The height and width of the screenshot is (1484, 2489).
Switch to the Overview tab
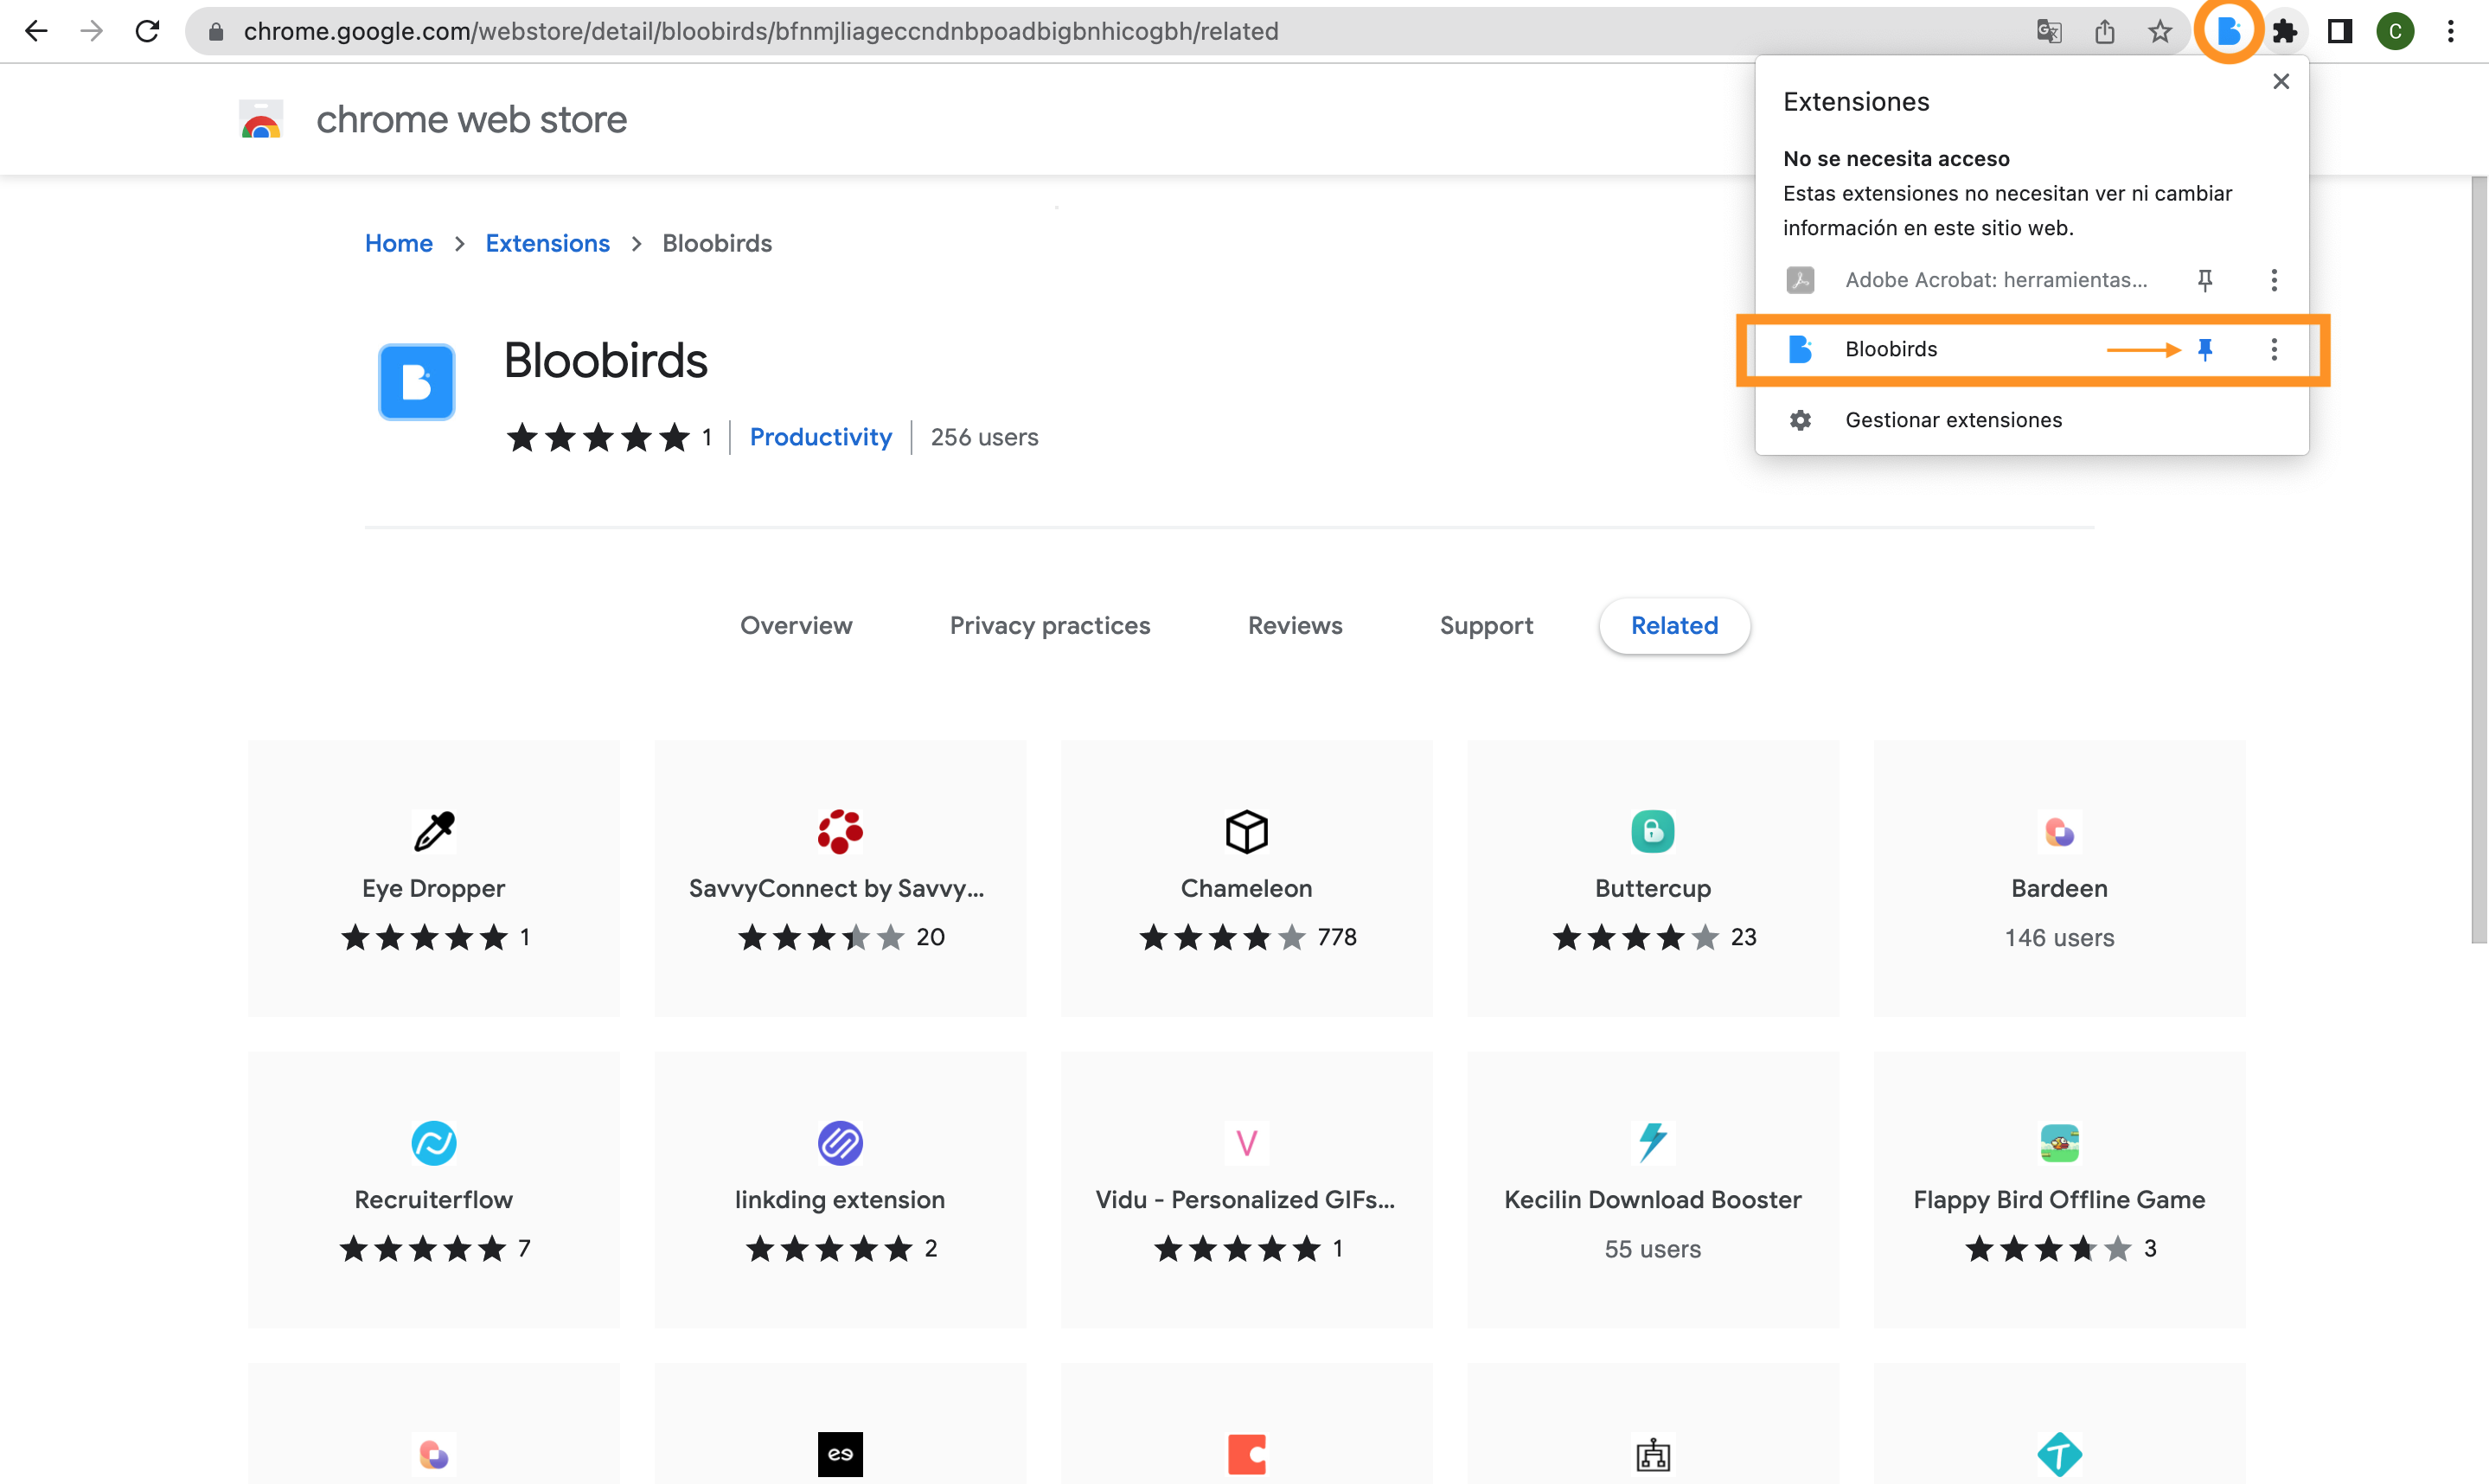pos(796,626)
